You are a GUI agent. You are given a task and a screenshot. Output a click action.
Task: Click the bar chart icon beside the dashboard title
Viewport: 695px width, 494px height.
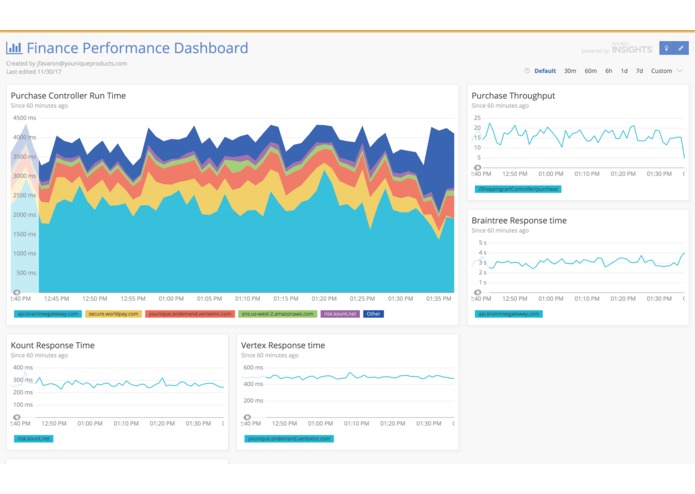[14, 48]
